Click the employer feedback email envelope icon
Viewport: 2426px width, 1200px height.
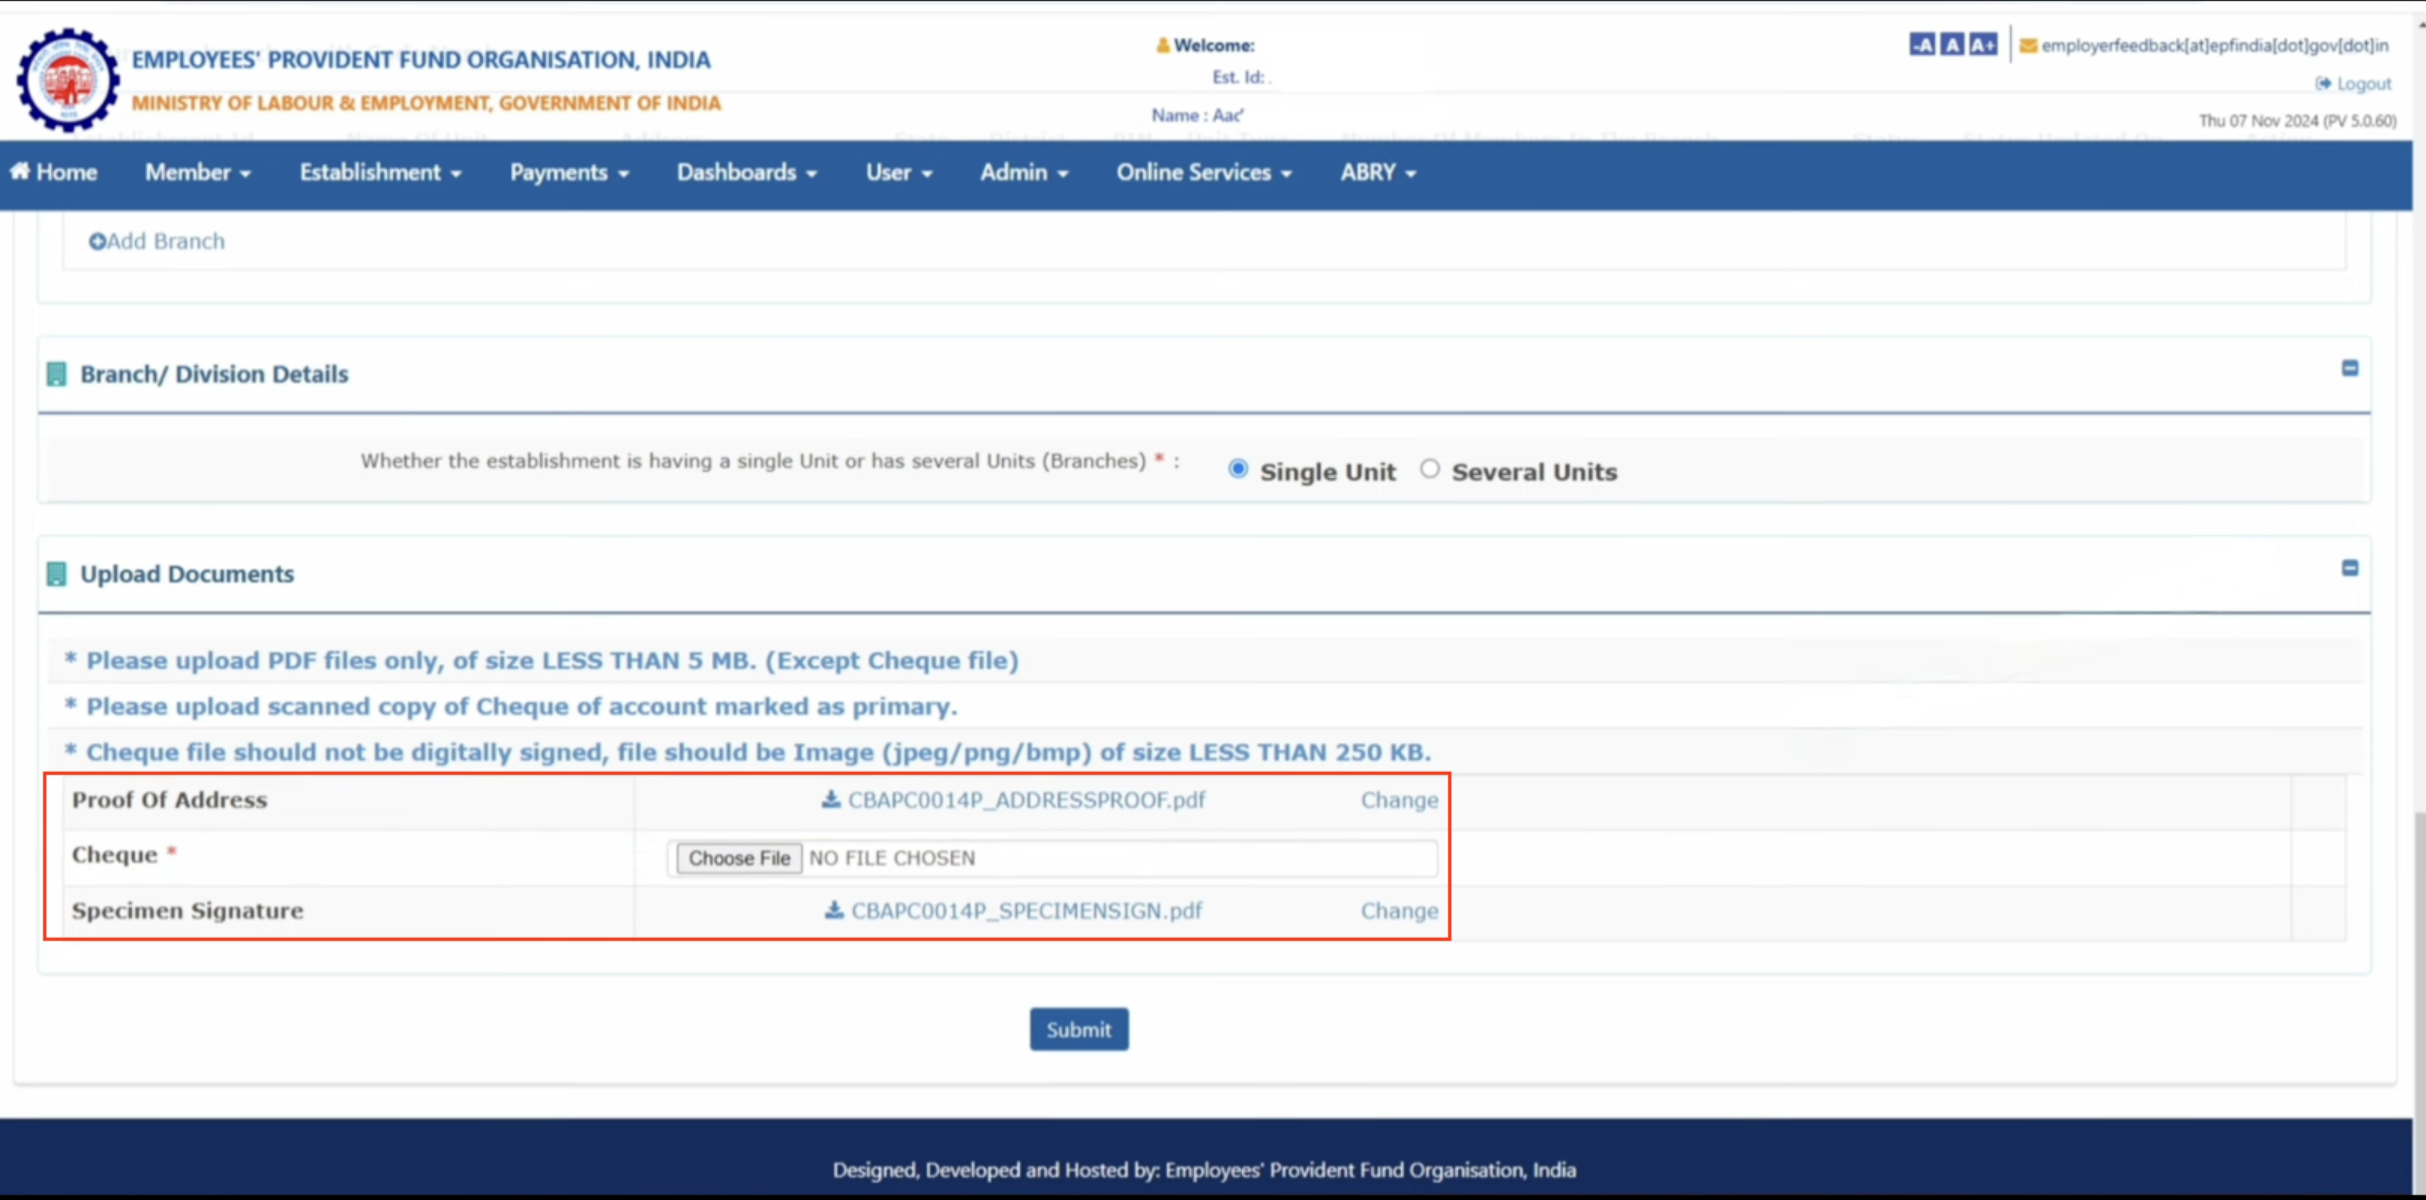click(x=2028, y=46)
